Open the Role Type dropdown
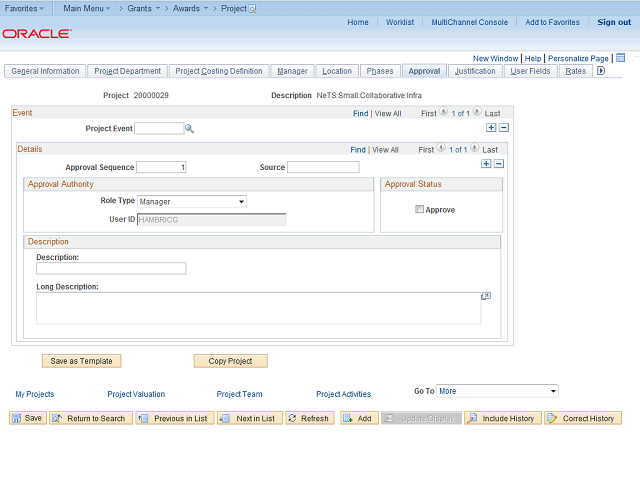 click(x=191, y=202)
